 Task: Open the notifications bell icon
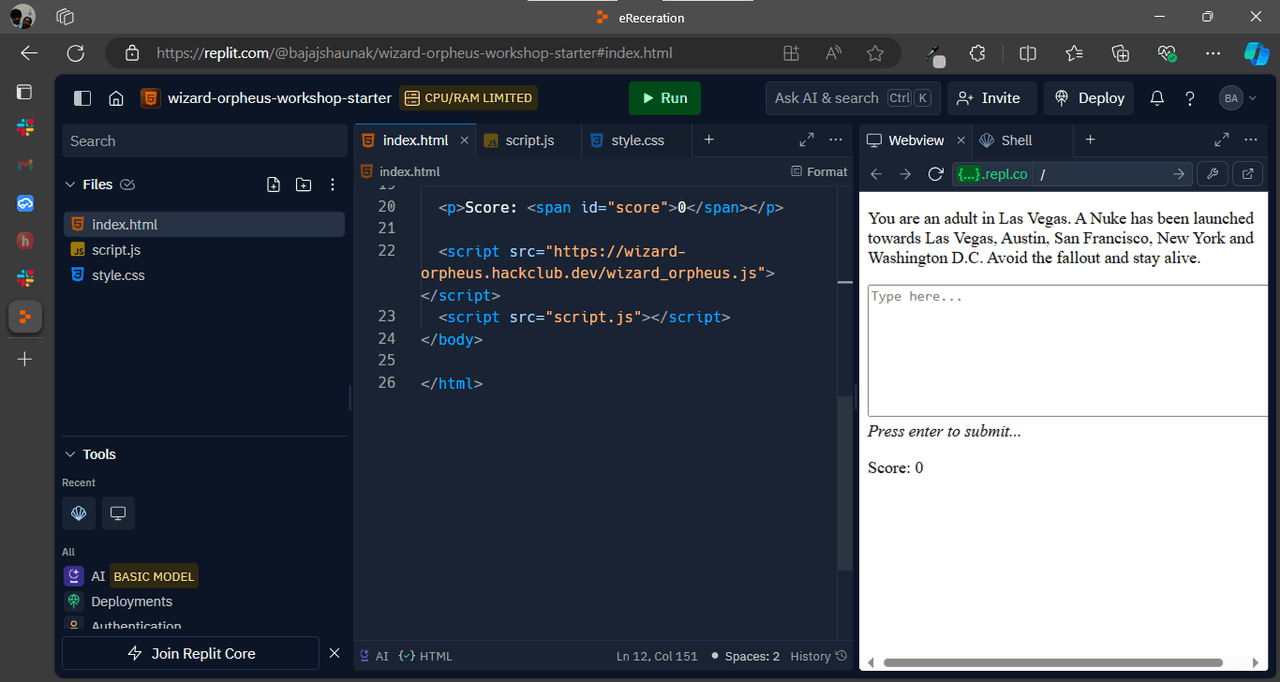[x=1157, y=98]
